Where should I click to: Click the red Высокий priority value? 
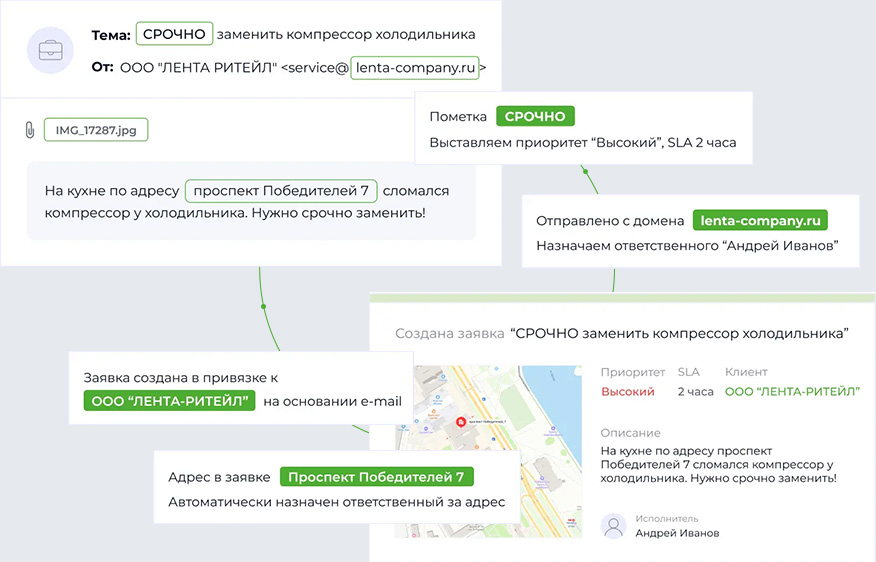tap(627, 392)
